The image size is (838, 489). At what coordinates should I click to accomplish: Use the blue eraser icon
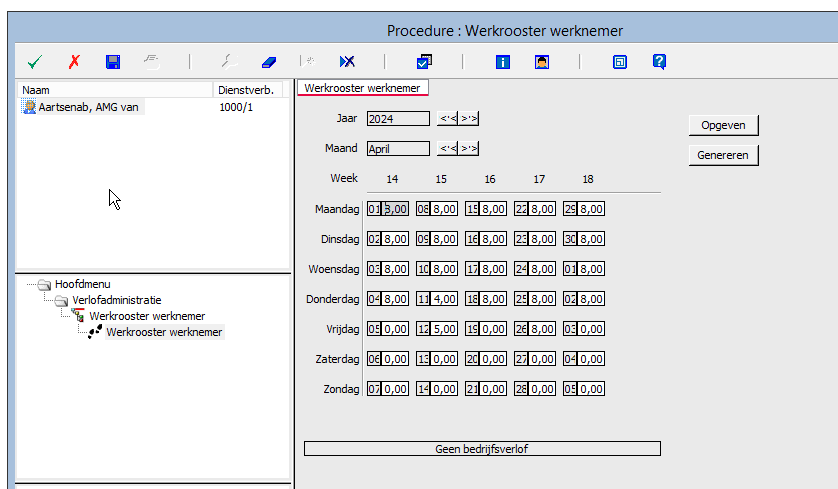coord(269,62)
